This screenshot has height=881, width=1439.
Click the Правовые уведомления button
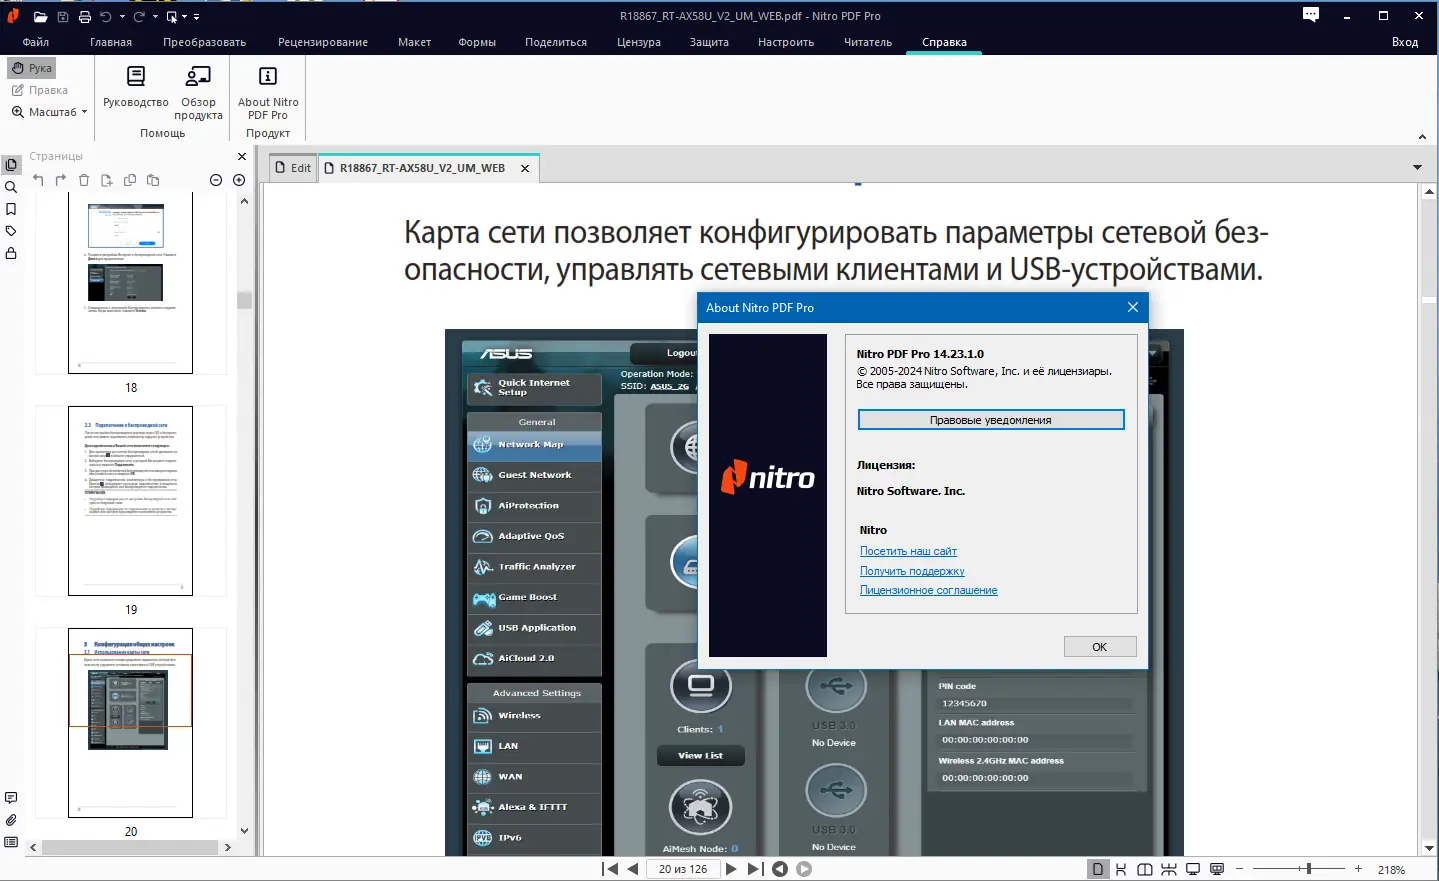(x=990, y=419)
